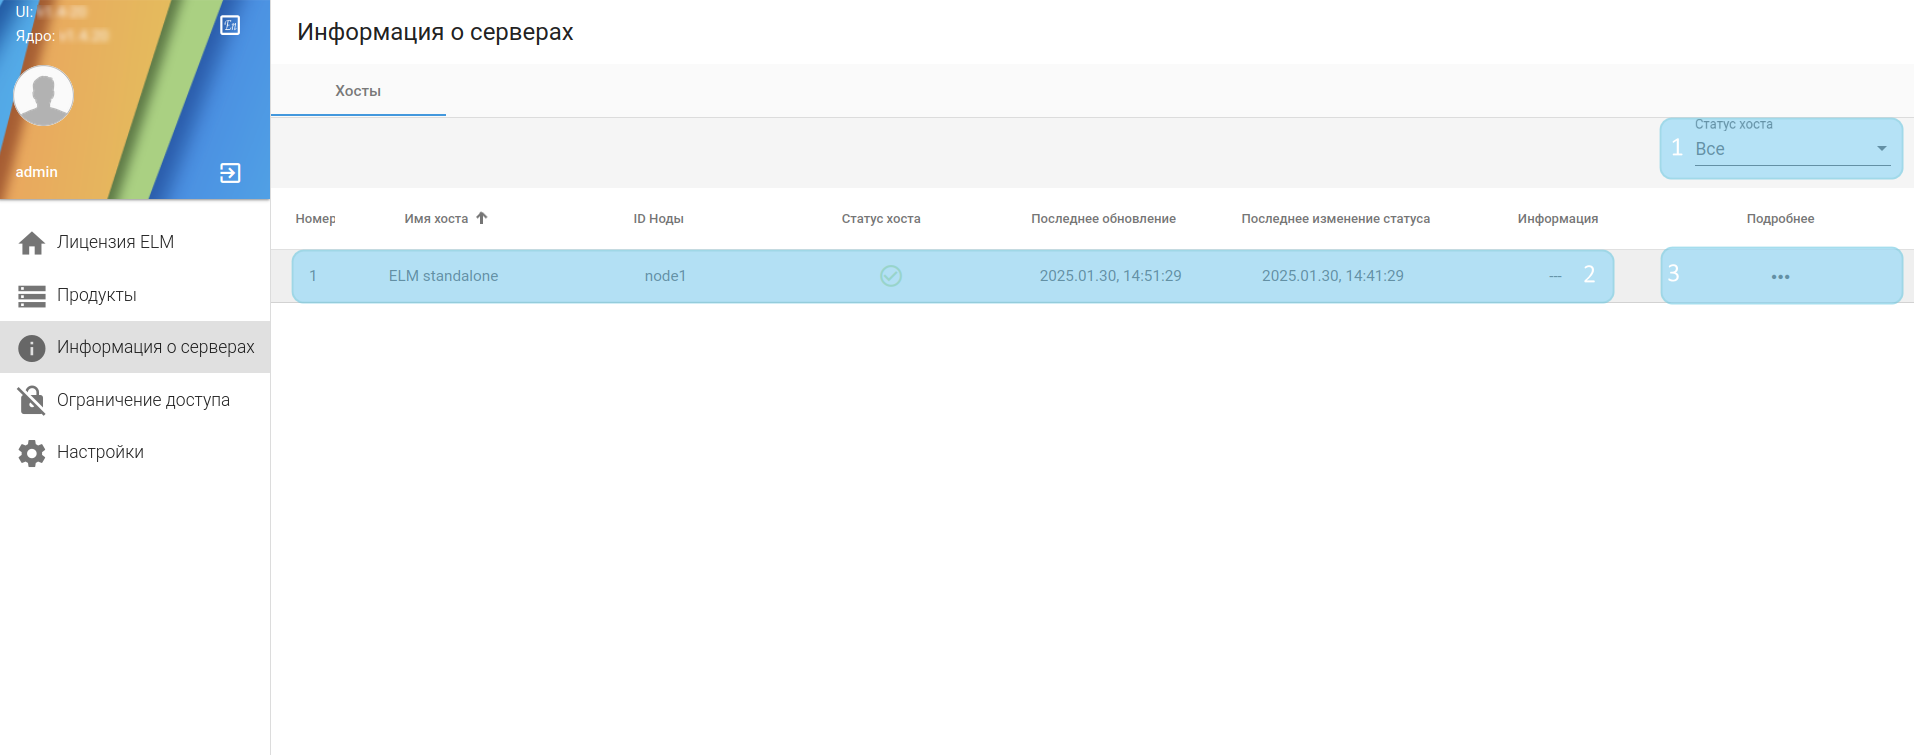This screenshot has width=1914, height=755.
Task: Open the admin user avatar
Action: pyautogui.click(x=43, y=96)
